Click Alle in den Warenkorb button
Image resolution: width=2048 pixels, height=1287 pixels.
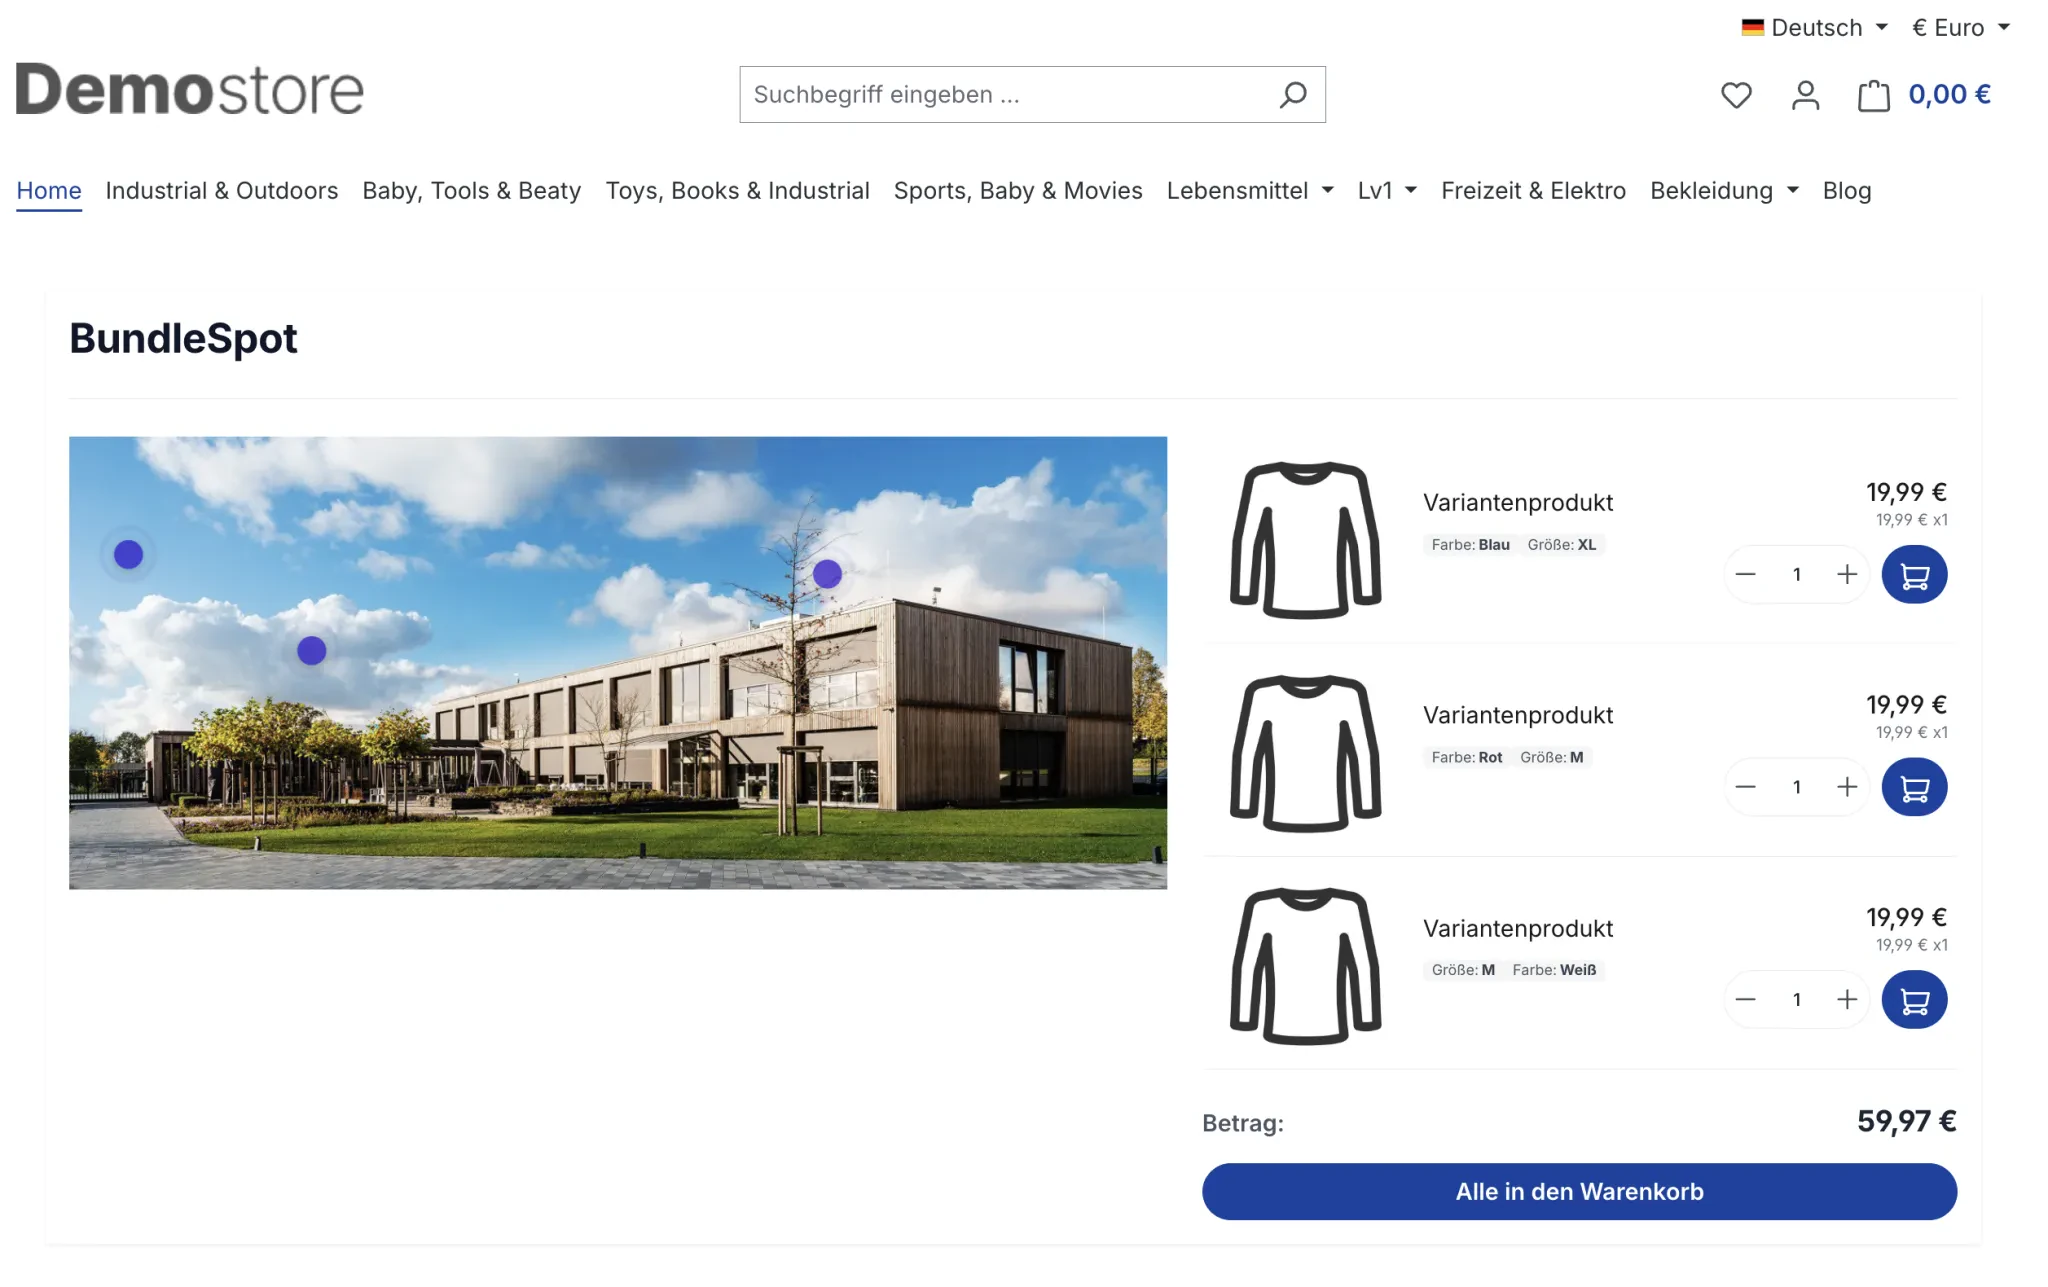pyautogui.click(x=1579, y=1191)
